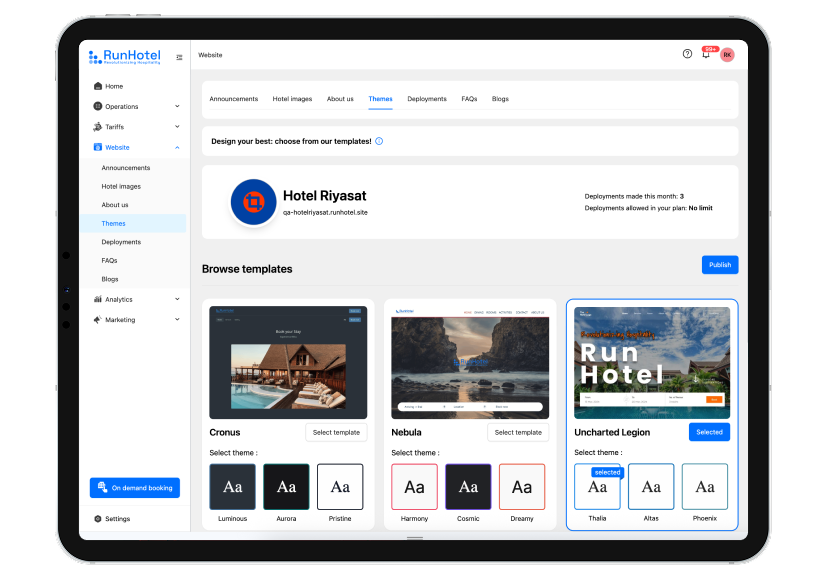Switch to the Blogs tab
The width and height of the screenshot is (828, 582).
click(500, 99)
